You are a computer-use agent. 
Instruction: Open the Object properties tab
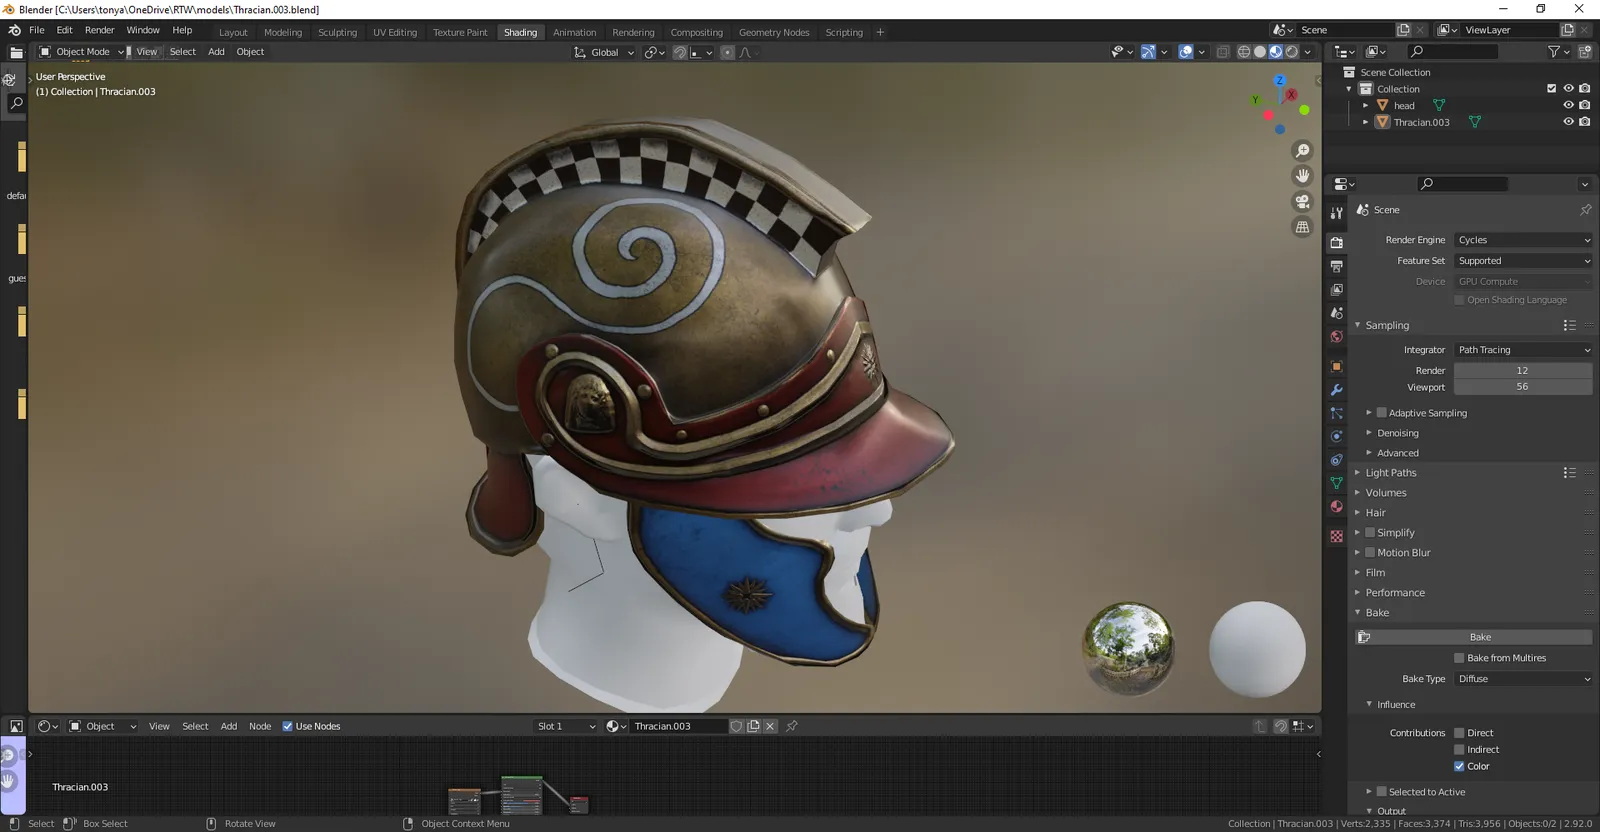coord(1337,367)
